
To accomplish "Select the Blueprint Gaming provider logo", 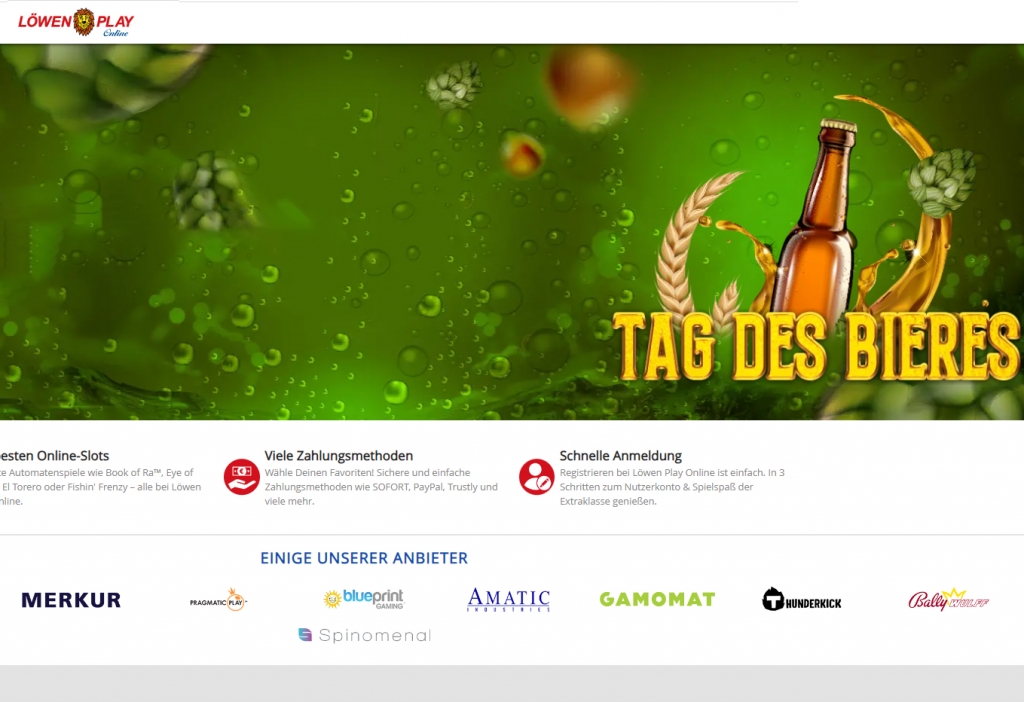I will point(366,598).
